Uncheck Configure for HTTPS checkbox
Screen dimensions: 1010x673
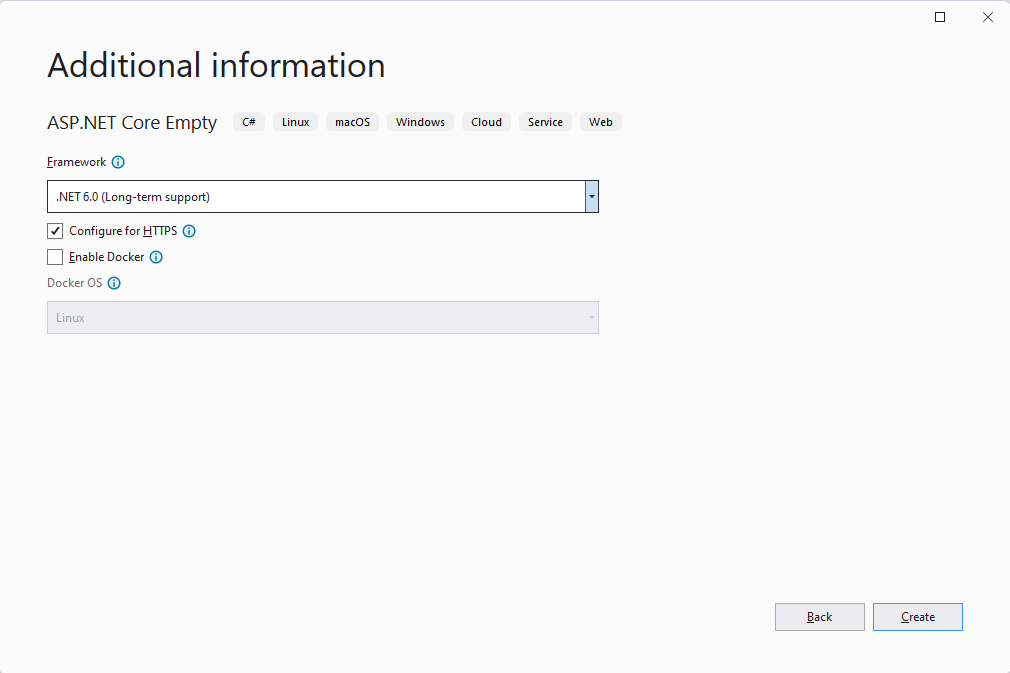(55, 231)
